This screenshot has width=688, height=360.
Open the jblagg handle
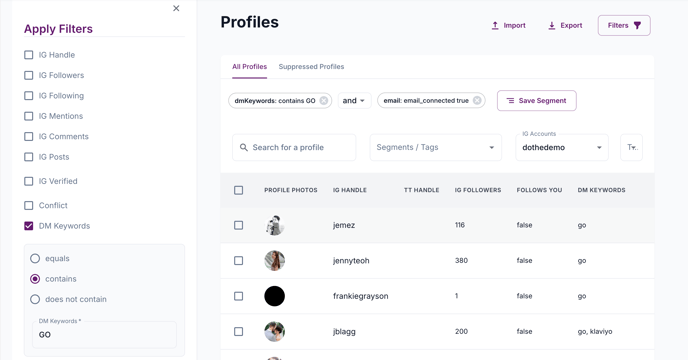click(344, 332)
